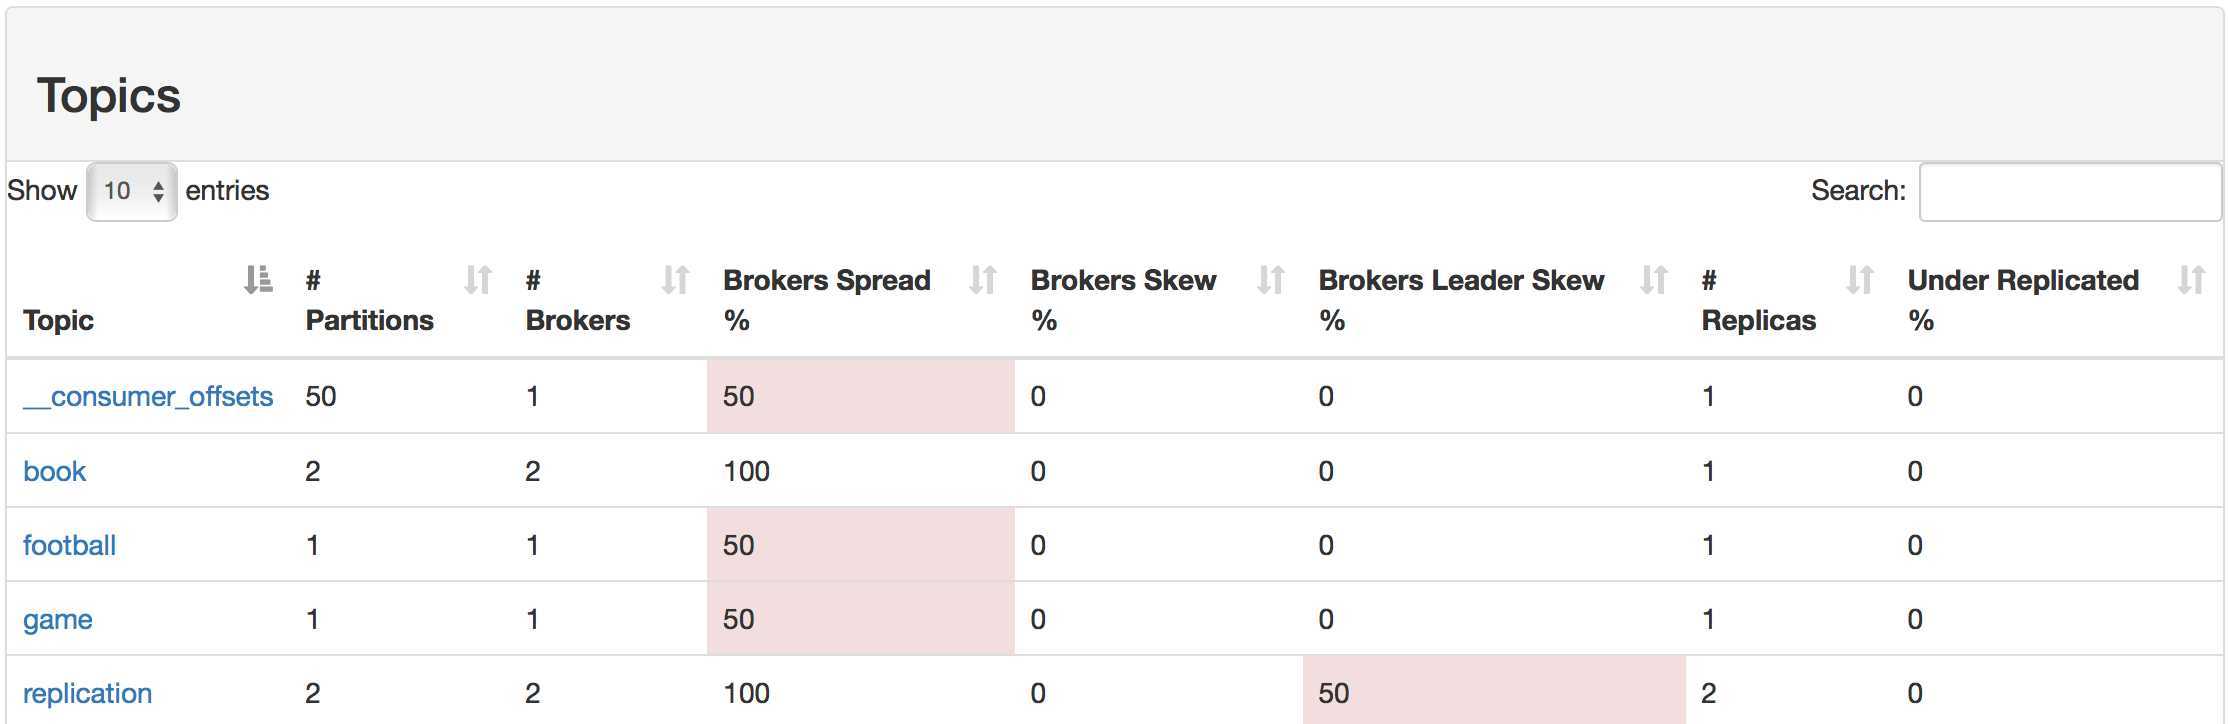Sort by Brokers Spread % icon
The width and height of the screenshot is (2228, 724).
coord(983,279)
